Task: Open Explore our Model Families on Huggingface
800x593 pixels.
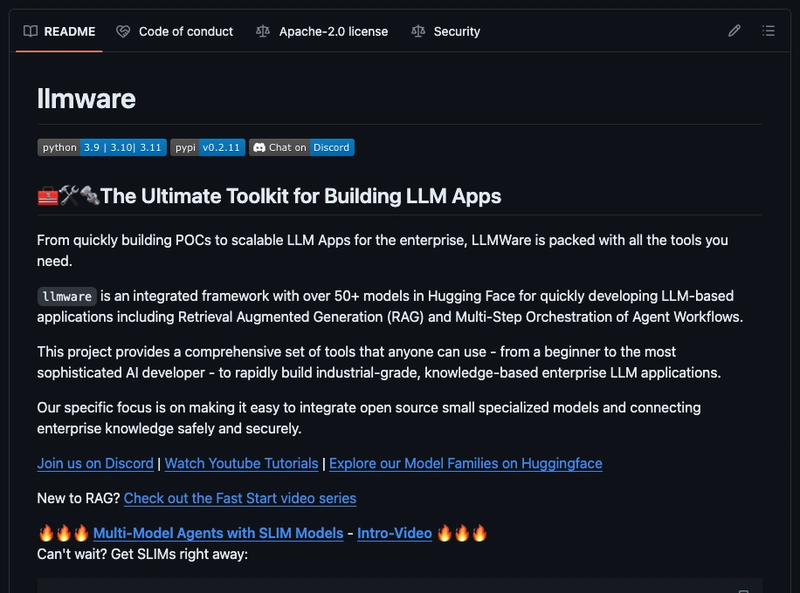Action: [466, 463]
